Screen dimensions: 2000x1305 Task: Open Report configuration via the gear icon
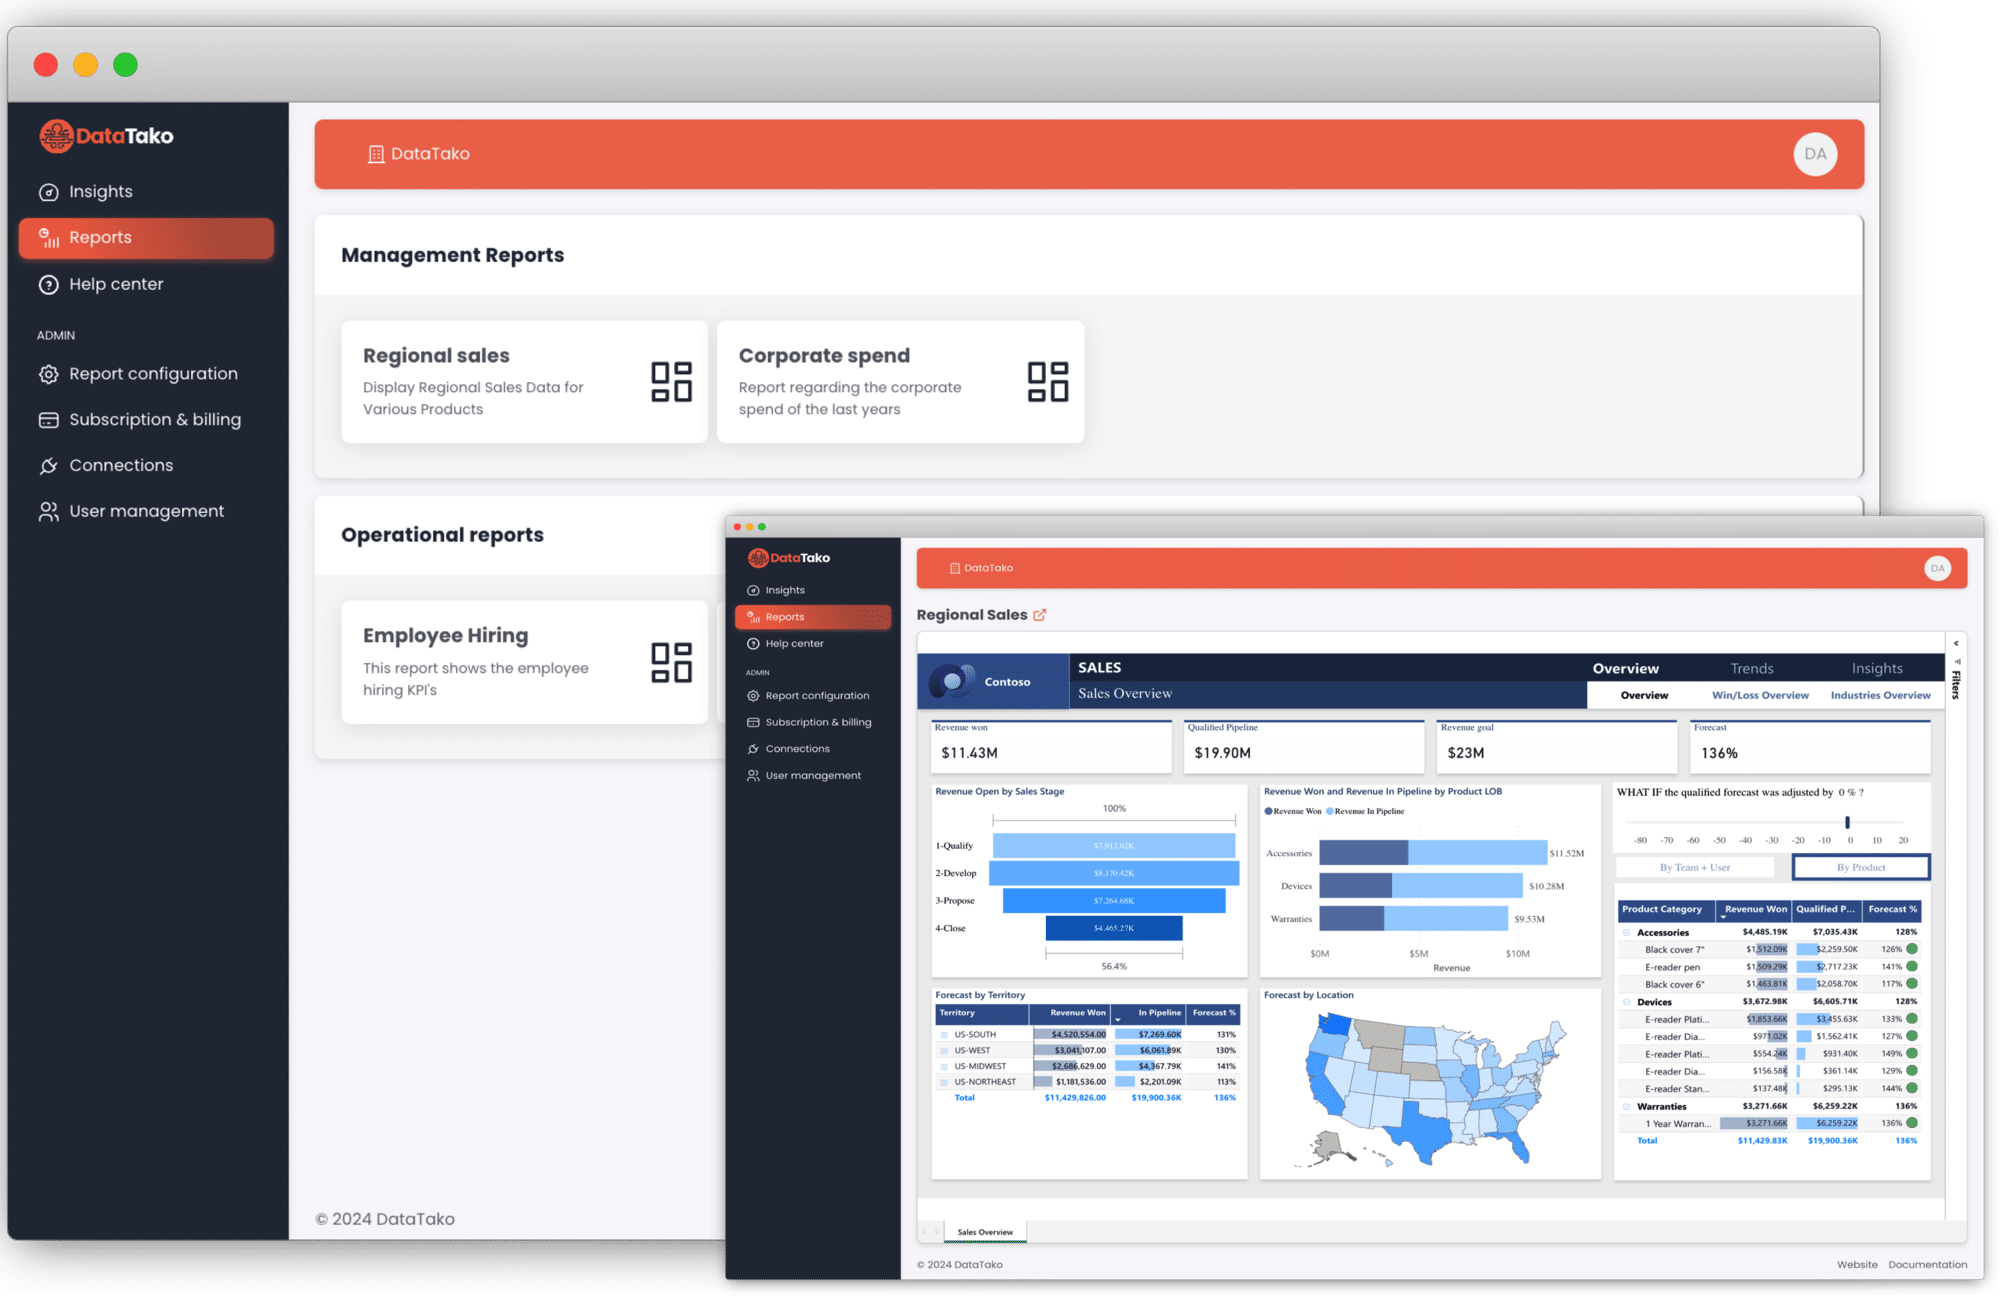50,373
